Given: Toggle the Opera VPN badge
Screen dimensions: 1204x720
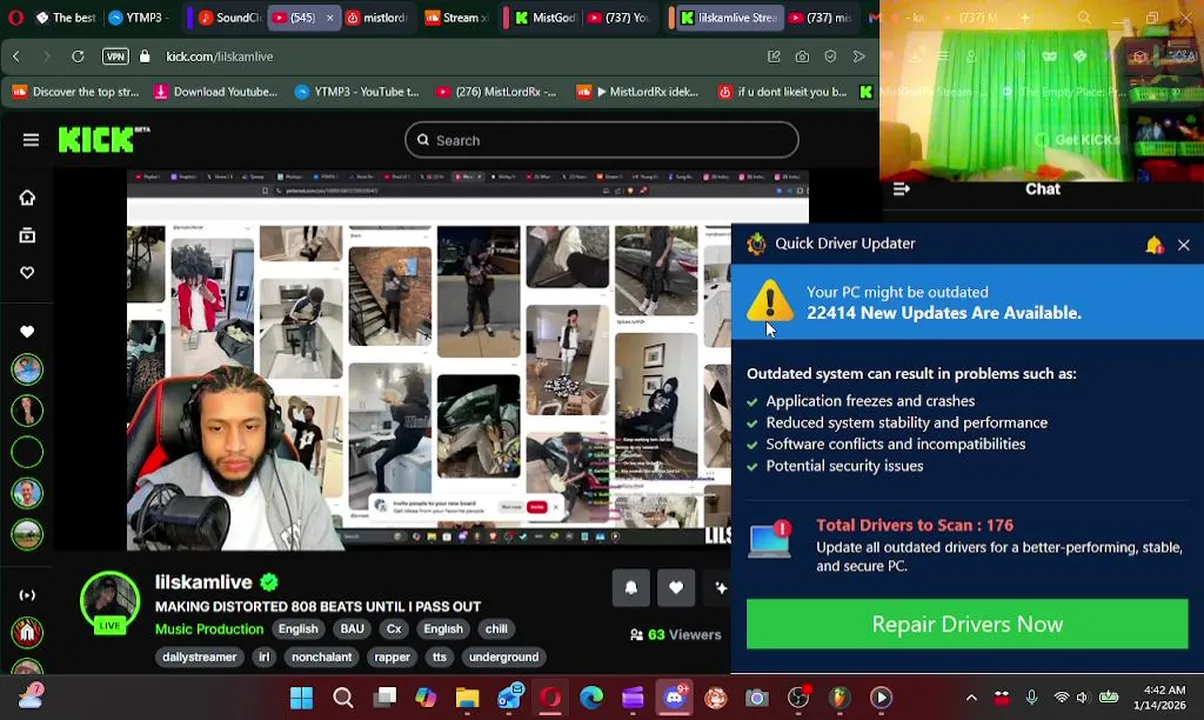Looking at the screenshot, I should pyautogui.click(x=116, y=57).
